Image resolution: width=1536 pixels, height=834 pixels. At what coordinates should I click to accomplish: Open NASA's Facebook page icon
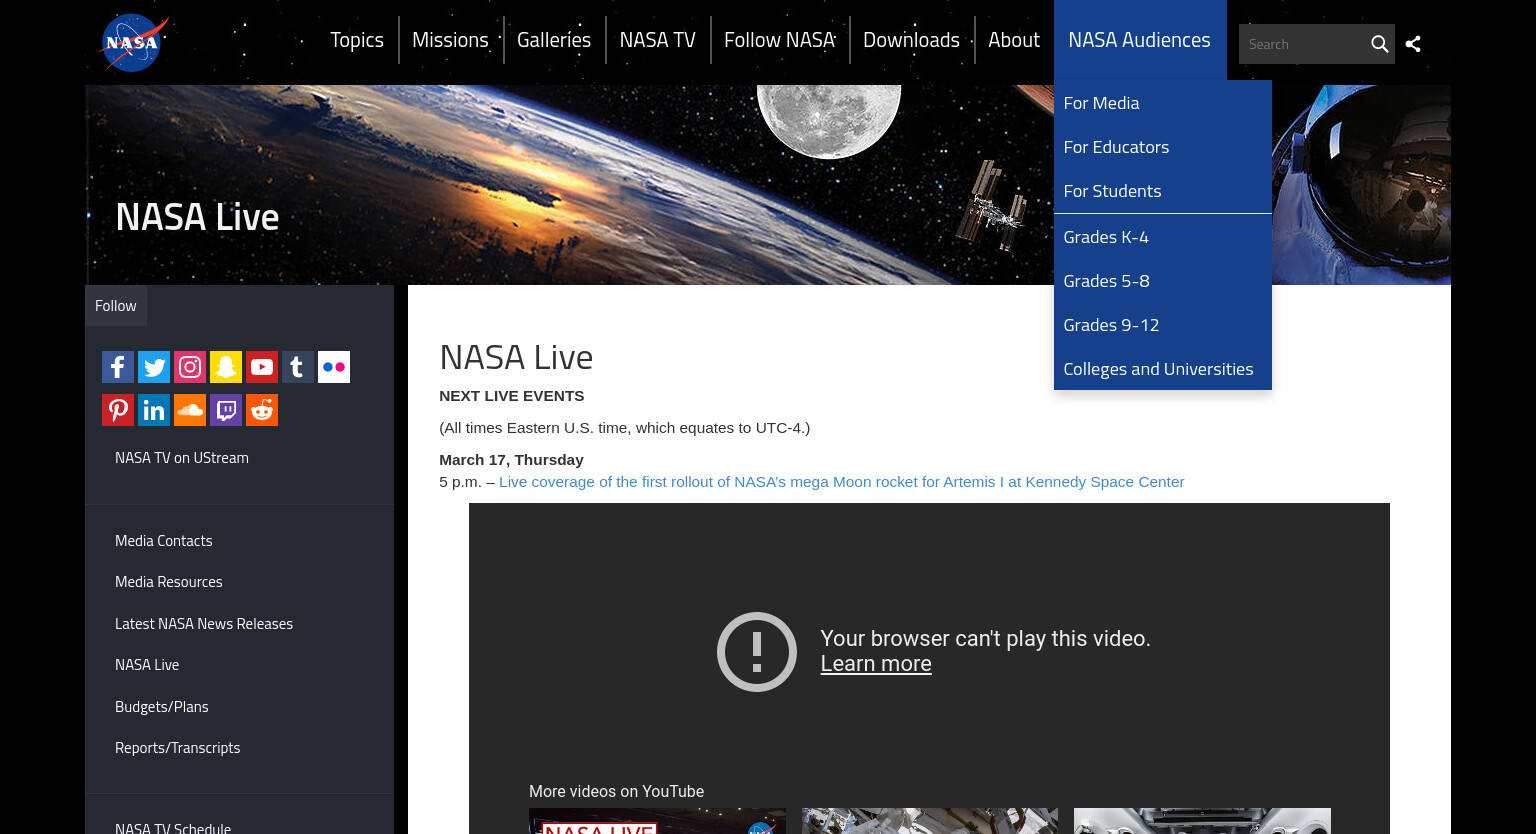tap(118, 367)
